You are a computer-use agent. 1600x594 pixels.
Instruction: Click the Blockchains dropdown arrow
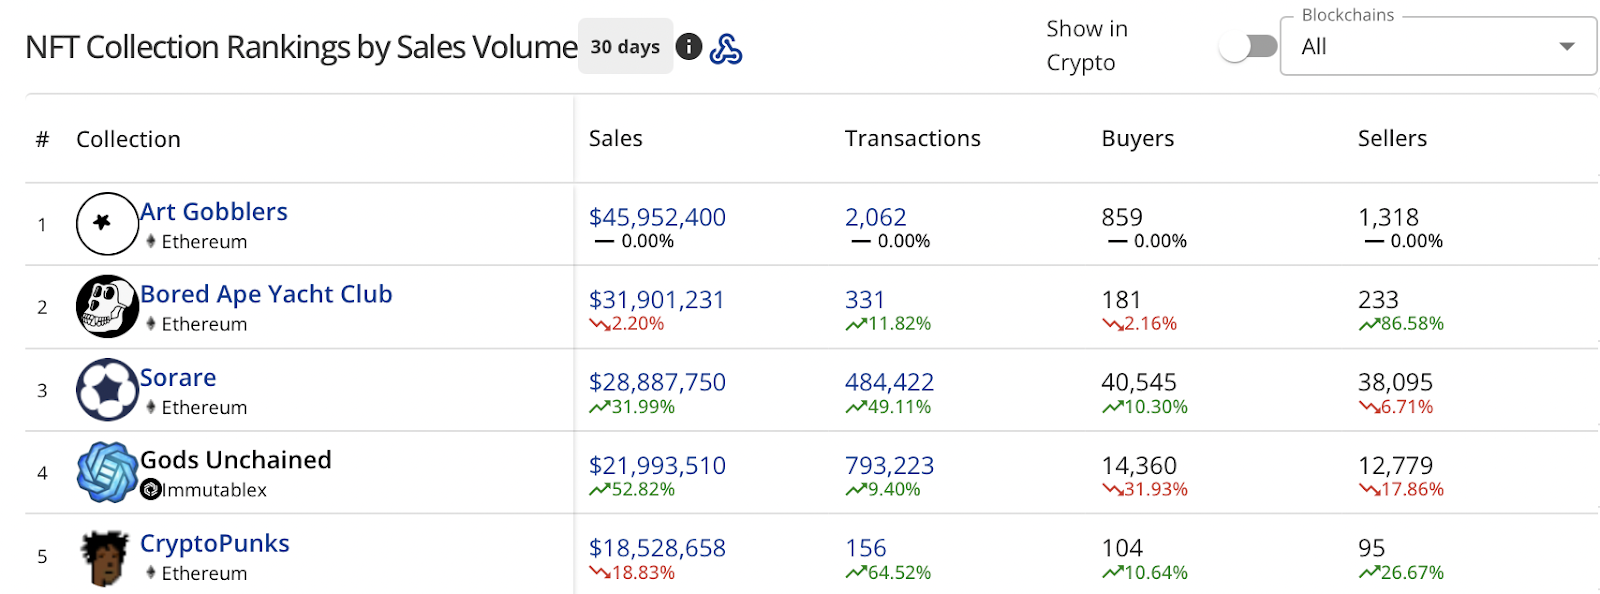coord(1567,47)
